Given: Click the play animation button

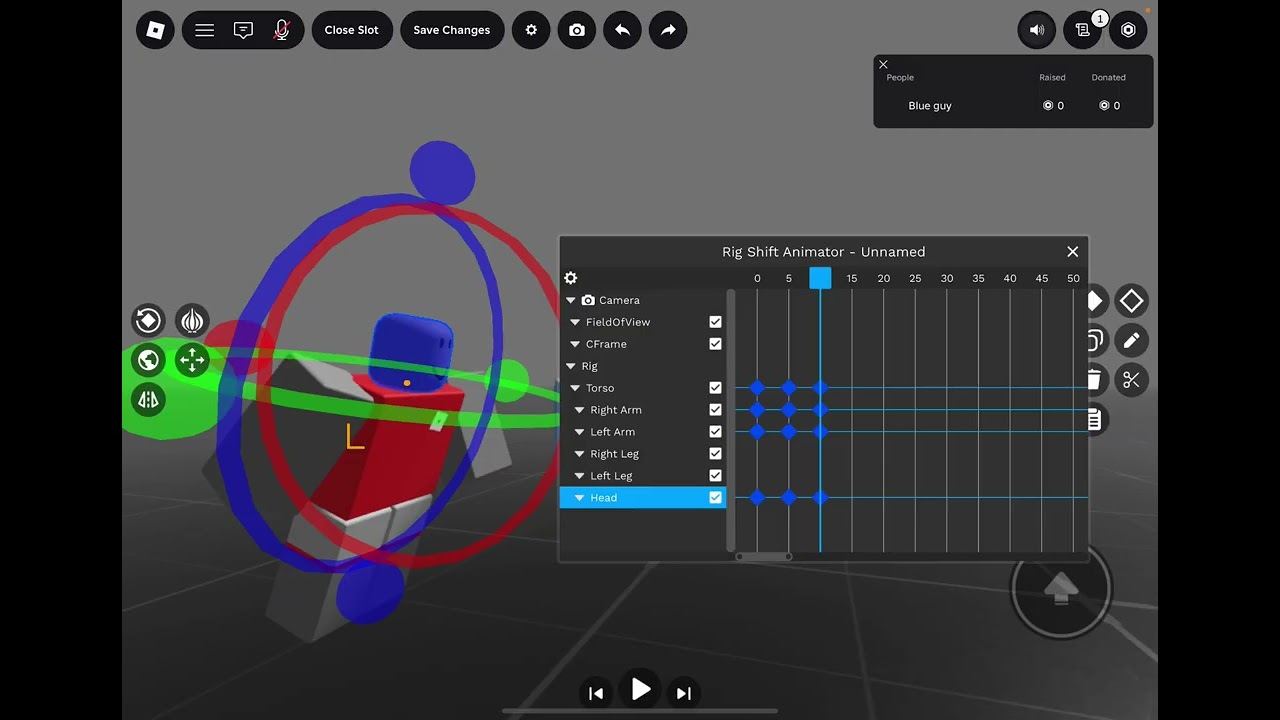Looking at the screenshot, I should tap(640, 690).
